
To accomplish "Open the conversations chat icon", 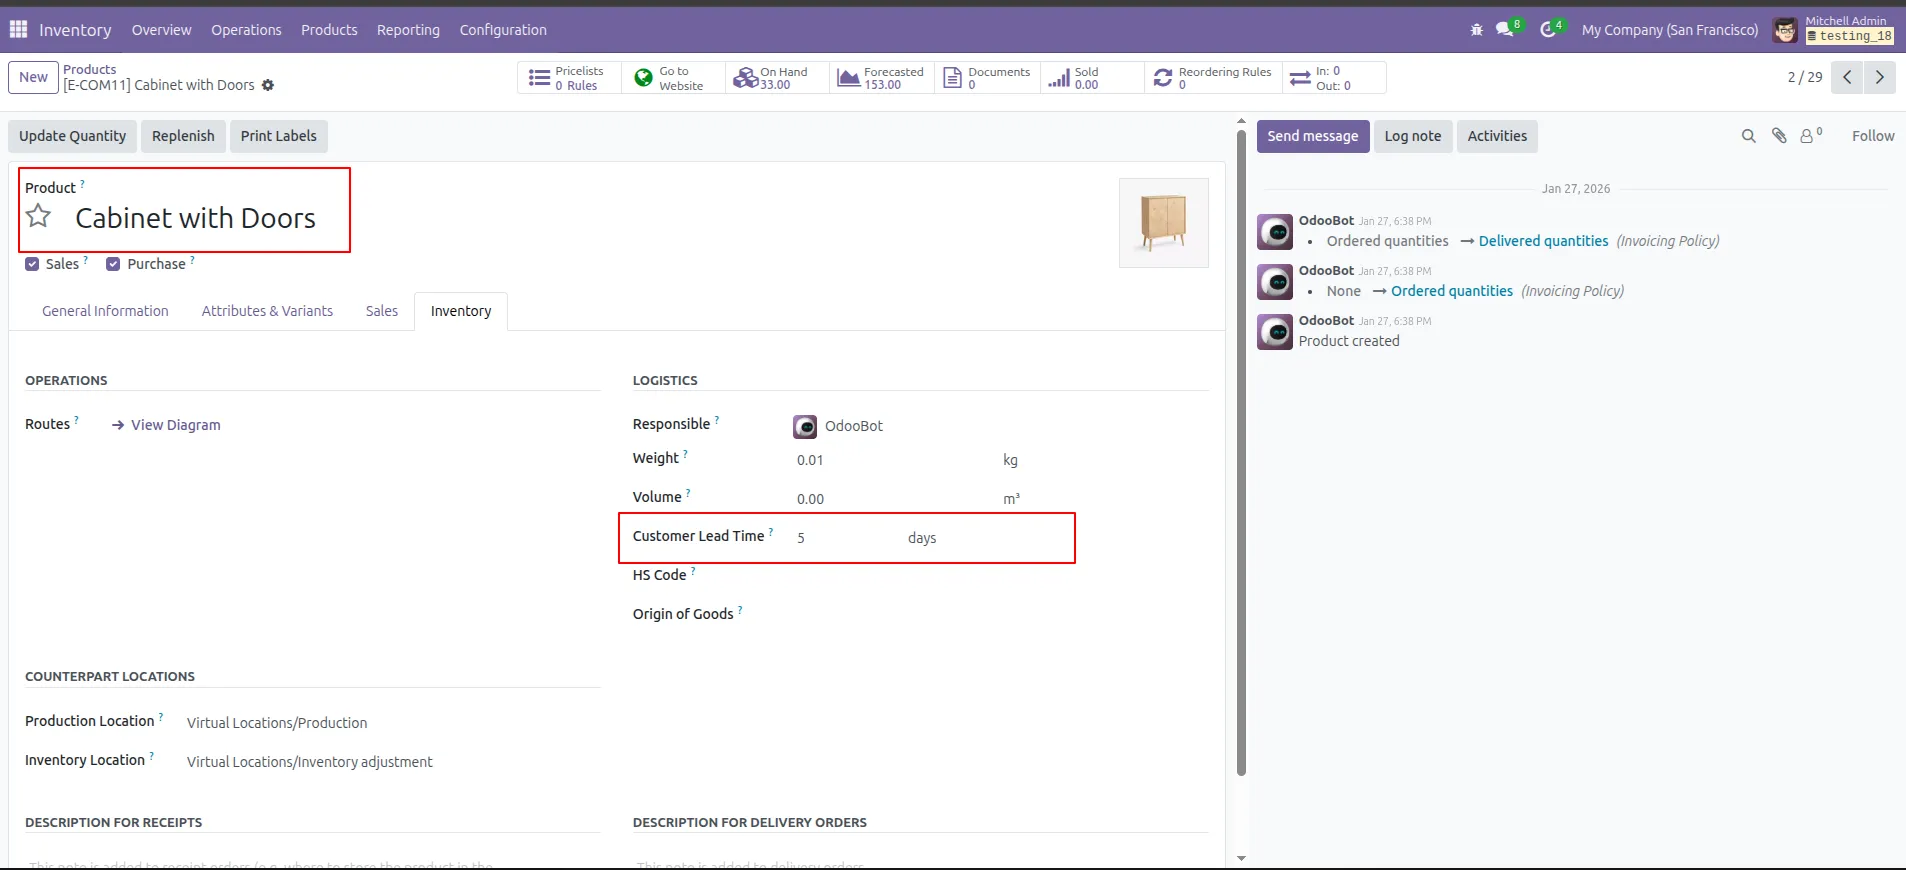I will point(1505,30).
